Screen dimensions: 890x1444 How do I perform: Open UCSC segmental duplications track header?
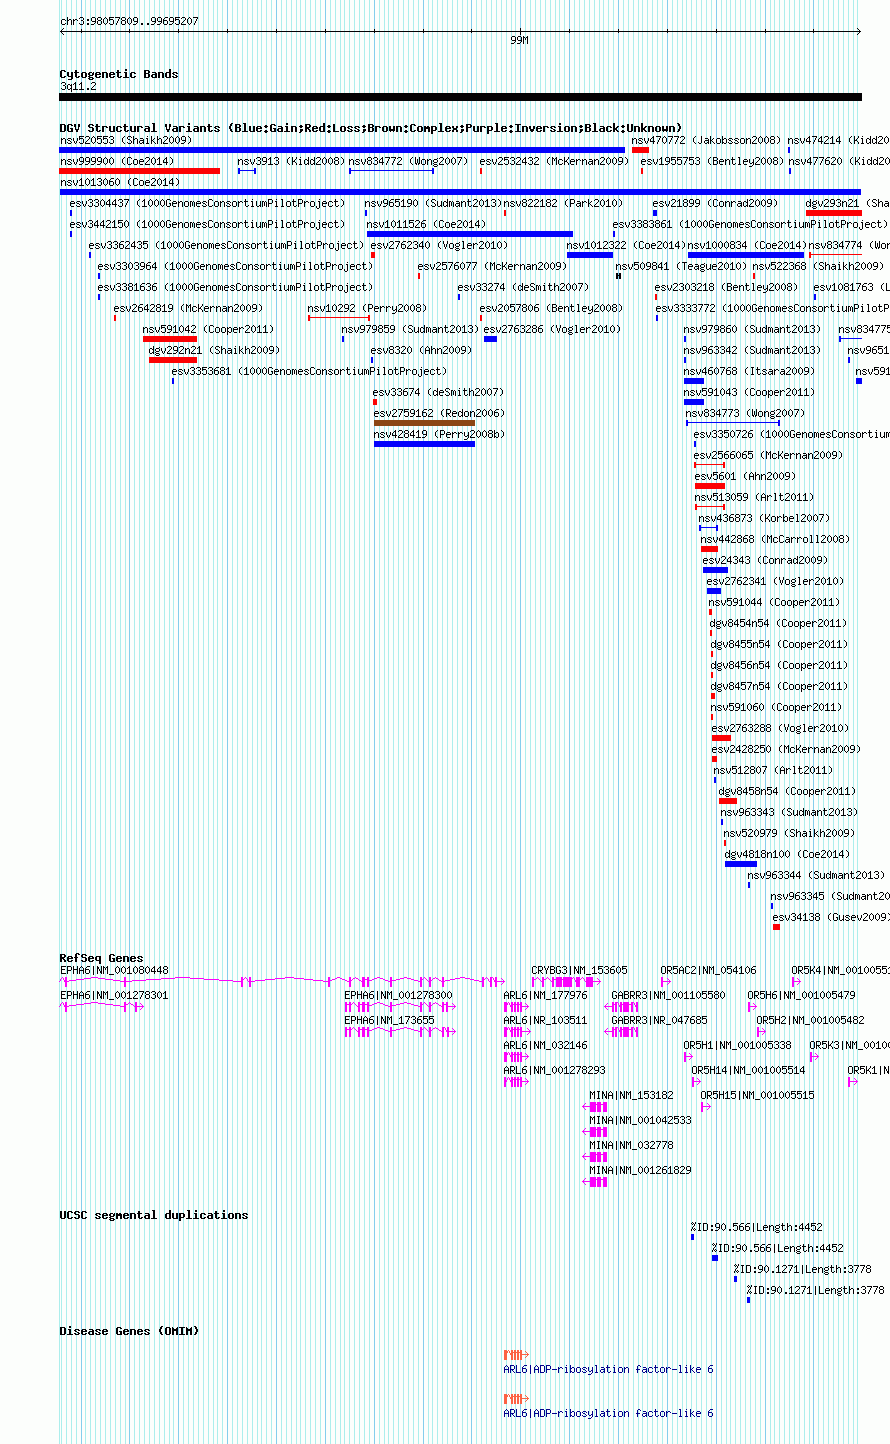pos(153,1215)
